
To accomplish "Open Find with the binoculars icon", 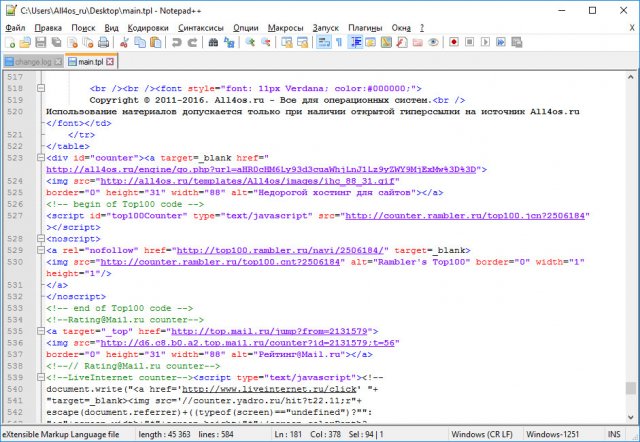I will click(x=213, y=42).
